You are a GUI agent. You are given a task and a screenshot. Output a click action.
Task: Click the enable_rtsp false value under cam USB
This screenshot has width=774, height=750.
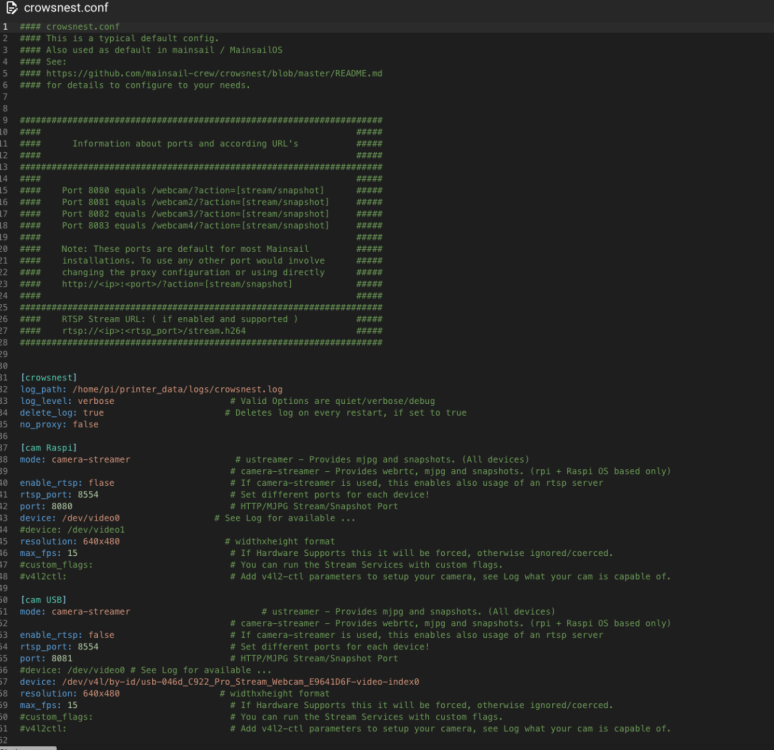tap(101, 635)
